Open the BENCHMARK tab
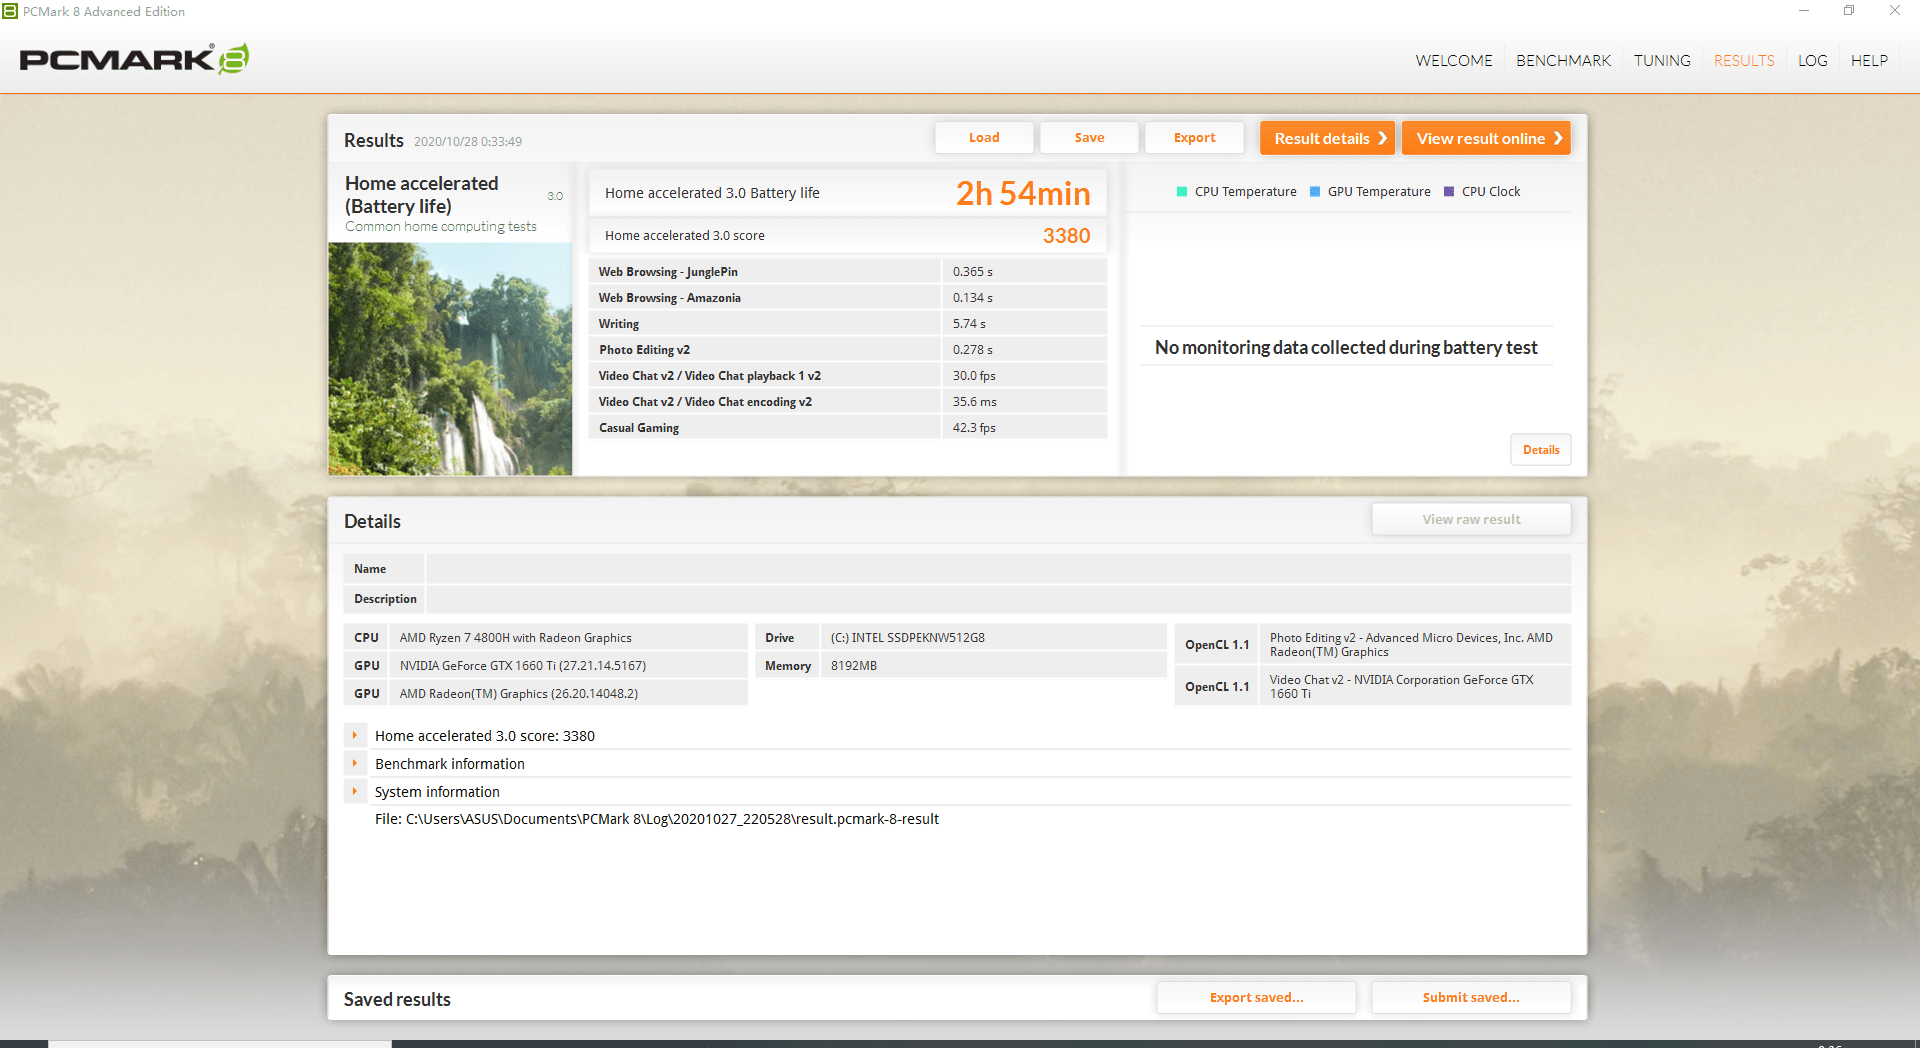This screenshot has height=1048, width=1920. point(1563,61)
